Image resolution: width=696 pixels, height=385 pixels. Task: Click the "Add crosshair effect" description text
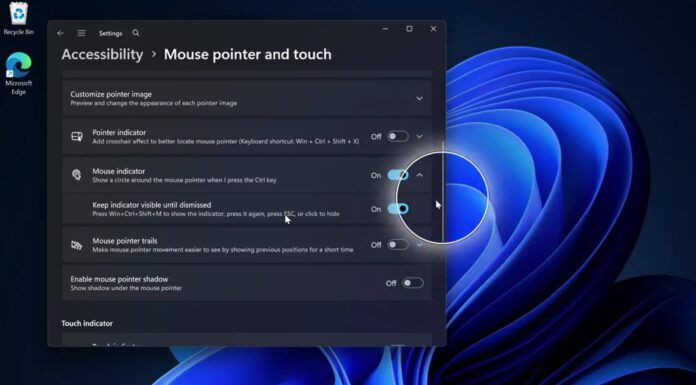point(225,142)
